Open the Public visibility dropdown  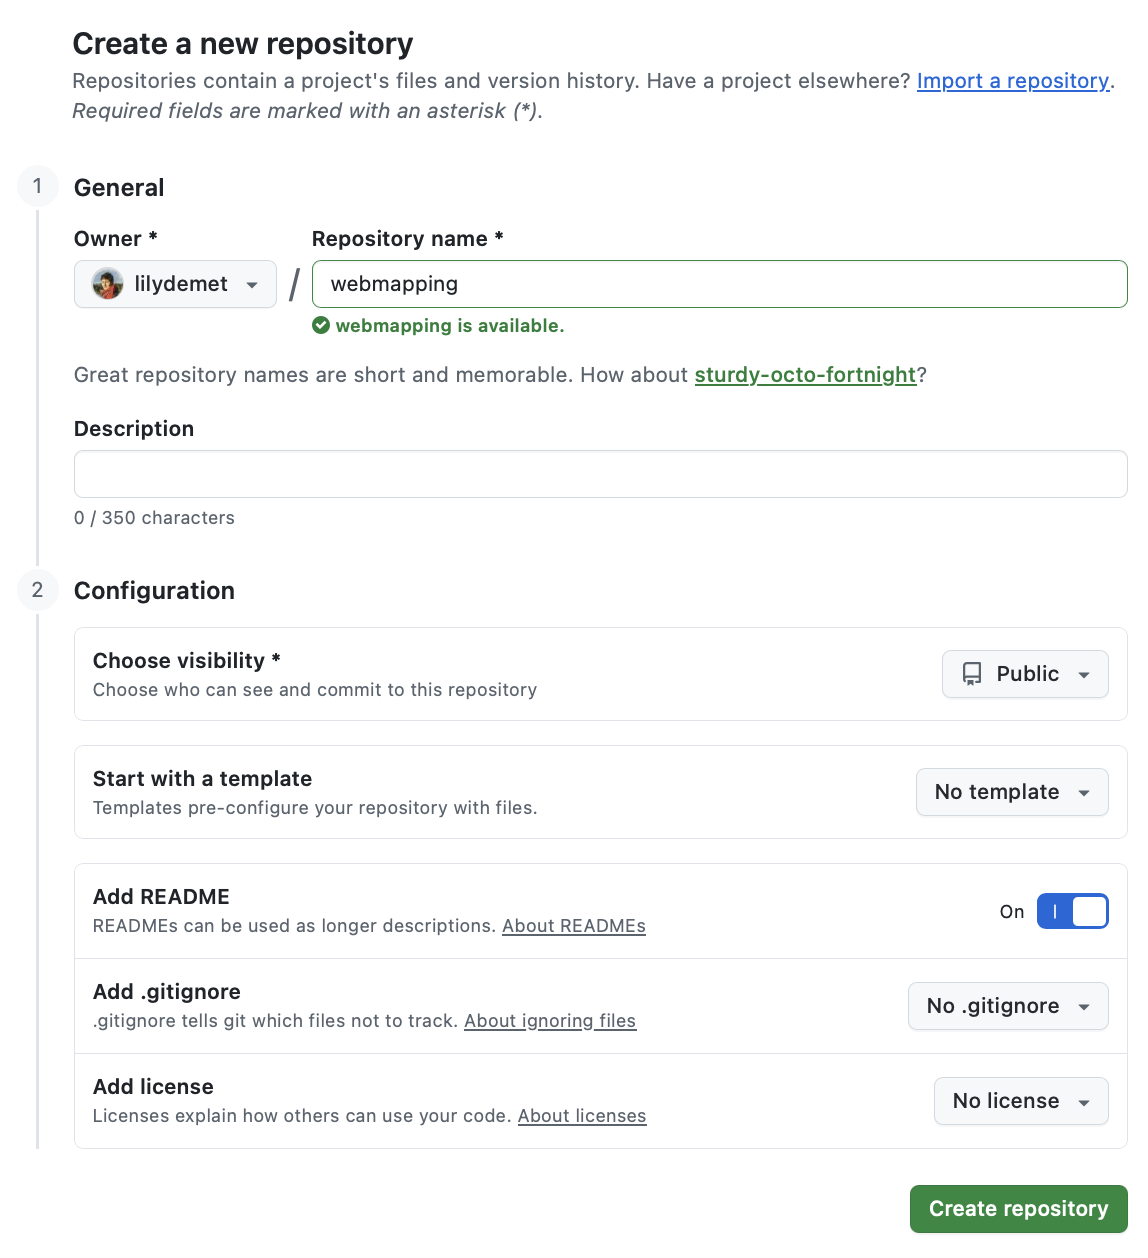[x=1025, y=674]
